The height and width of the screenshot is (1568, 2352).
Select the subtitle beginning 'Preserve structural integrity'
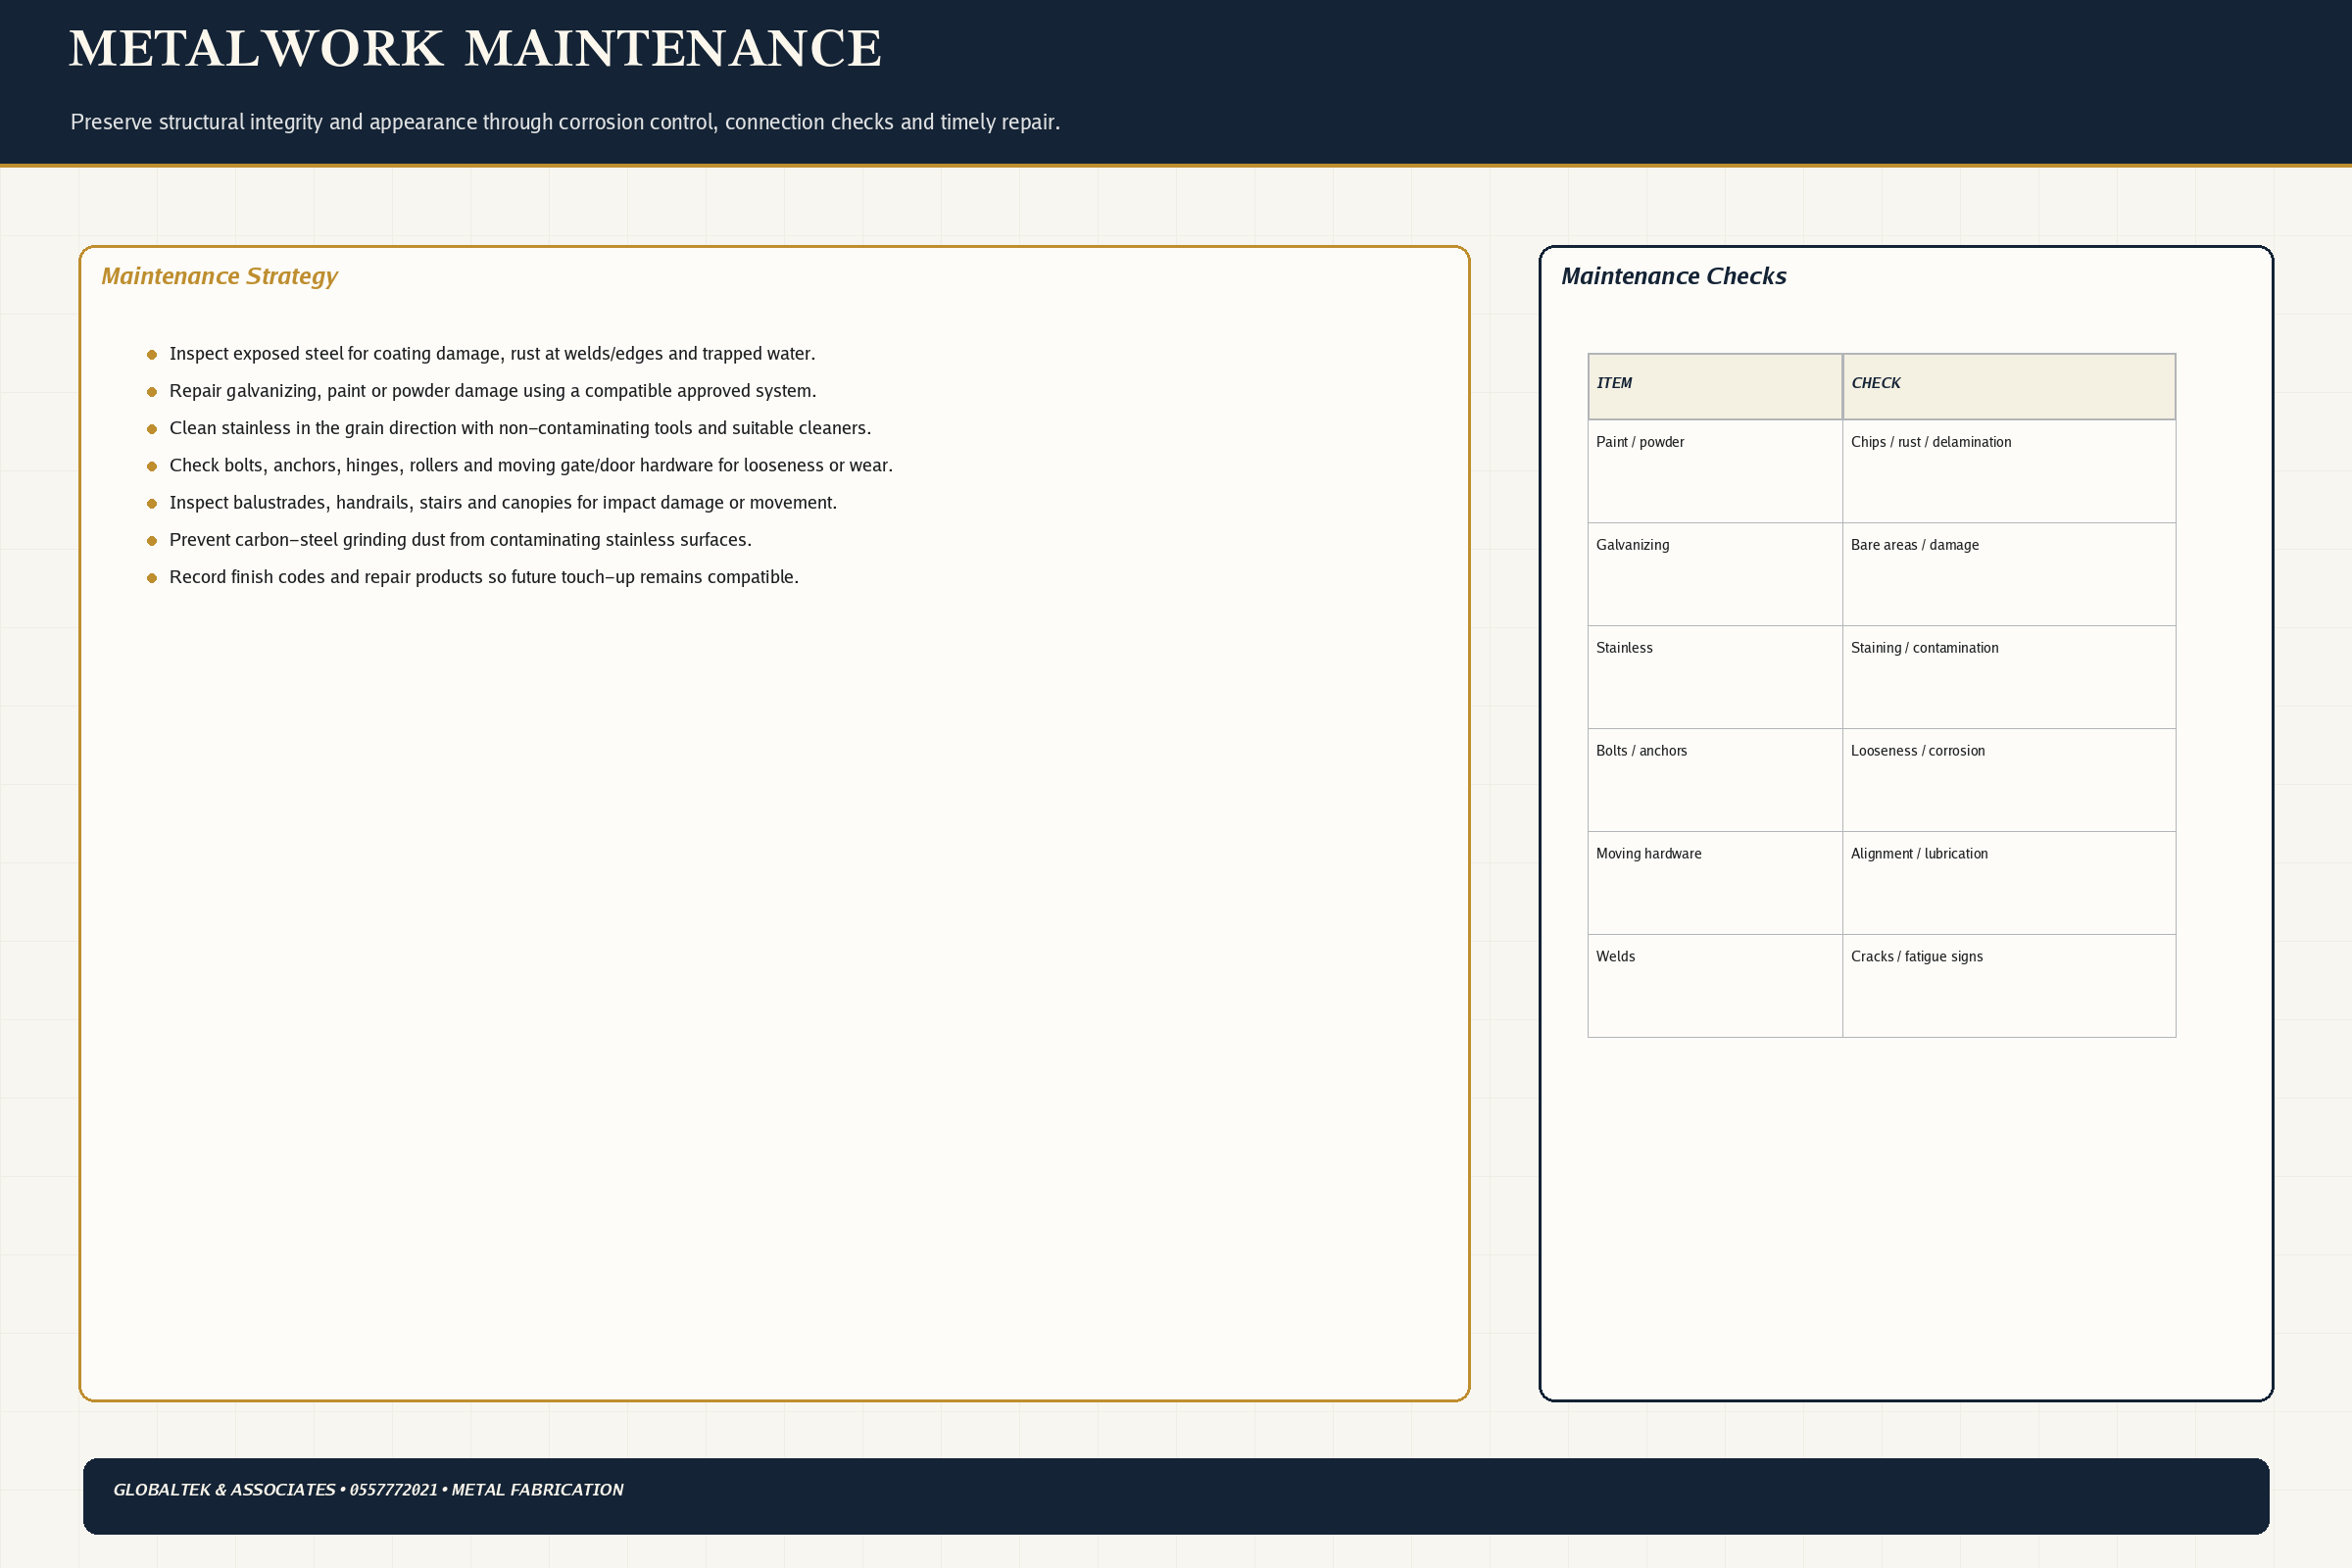click(x=565, y=122)
